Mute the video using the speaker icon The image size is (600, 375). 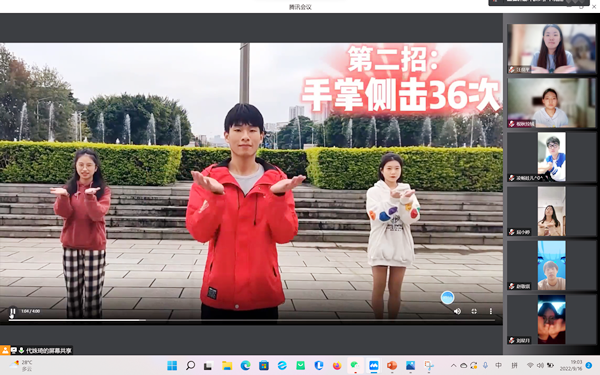(457, 311)
